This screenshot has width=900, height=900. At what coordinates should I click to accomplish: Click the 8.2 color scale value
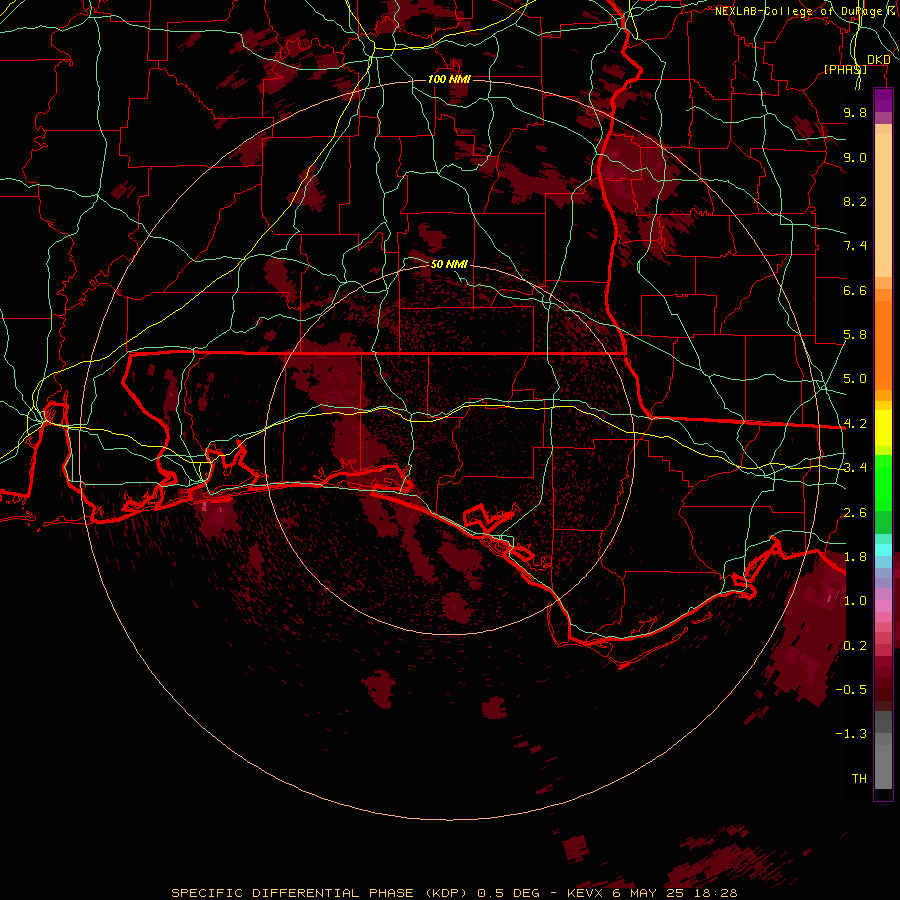click(x=855, y=201)
